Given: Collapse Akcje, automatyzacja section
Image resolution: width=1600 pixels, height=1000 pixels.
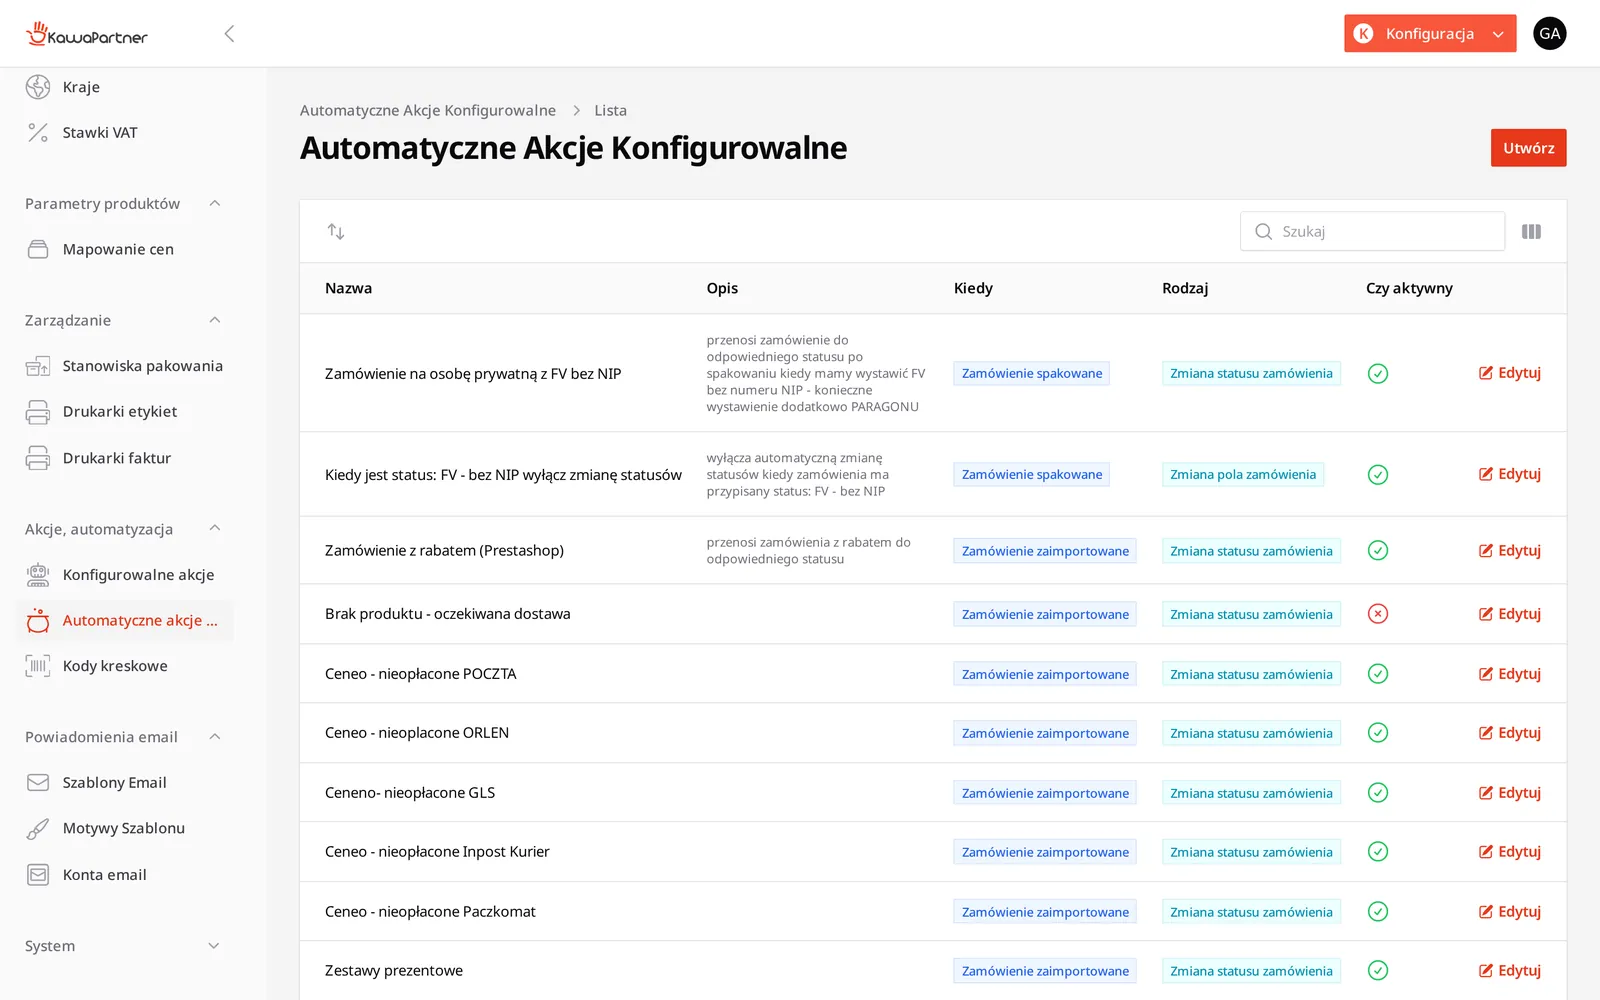Looking at the screenshot, I should (x=214, y=528).
